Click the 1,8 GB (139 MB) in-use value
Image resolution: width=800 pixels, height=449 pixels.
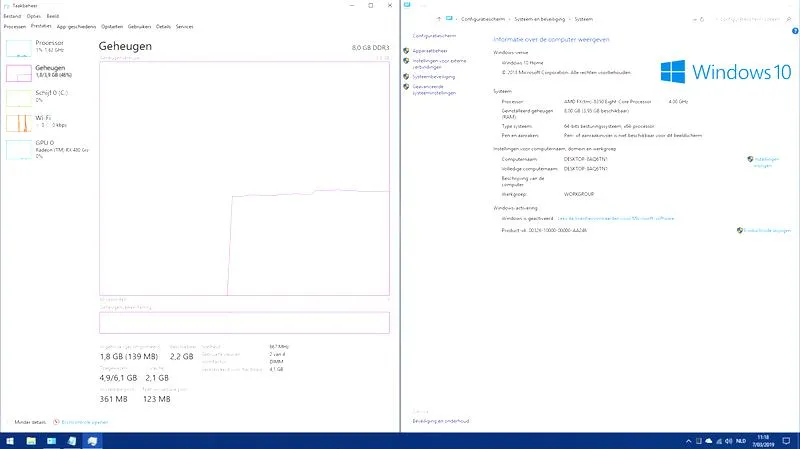tap(129, 357)
